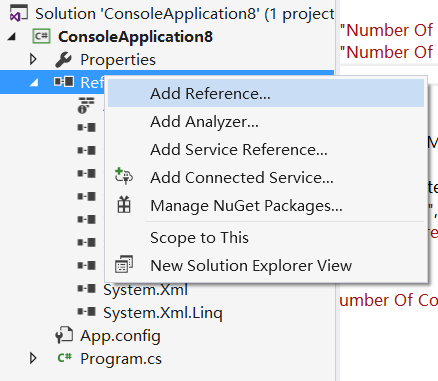Click the Add Connected Service plug icon

tap(124, 176)
